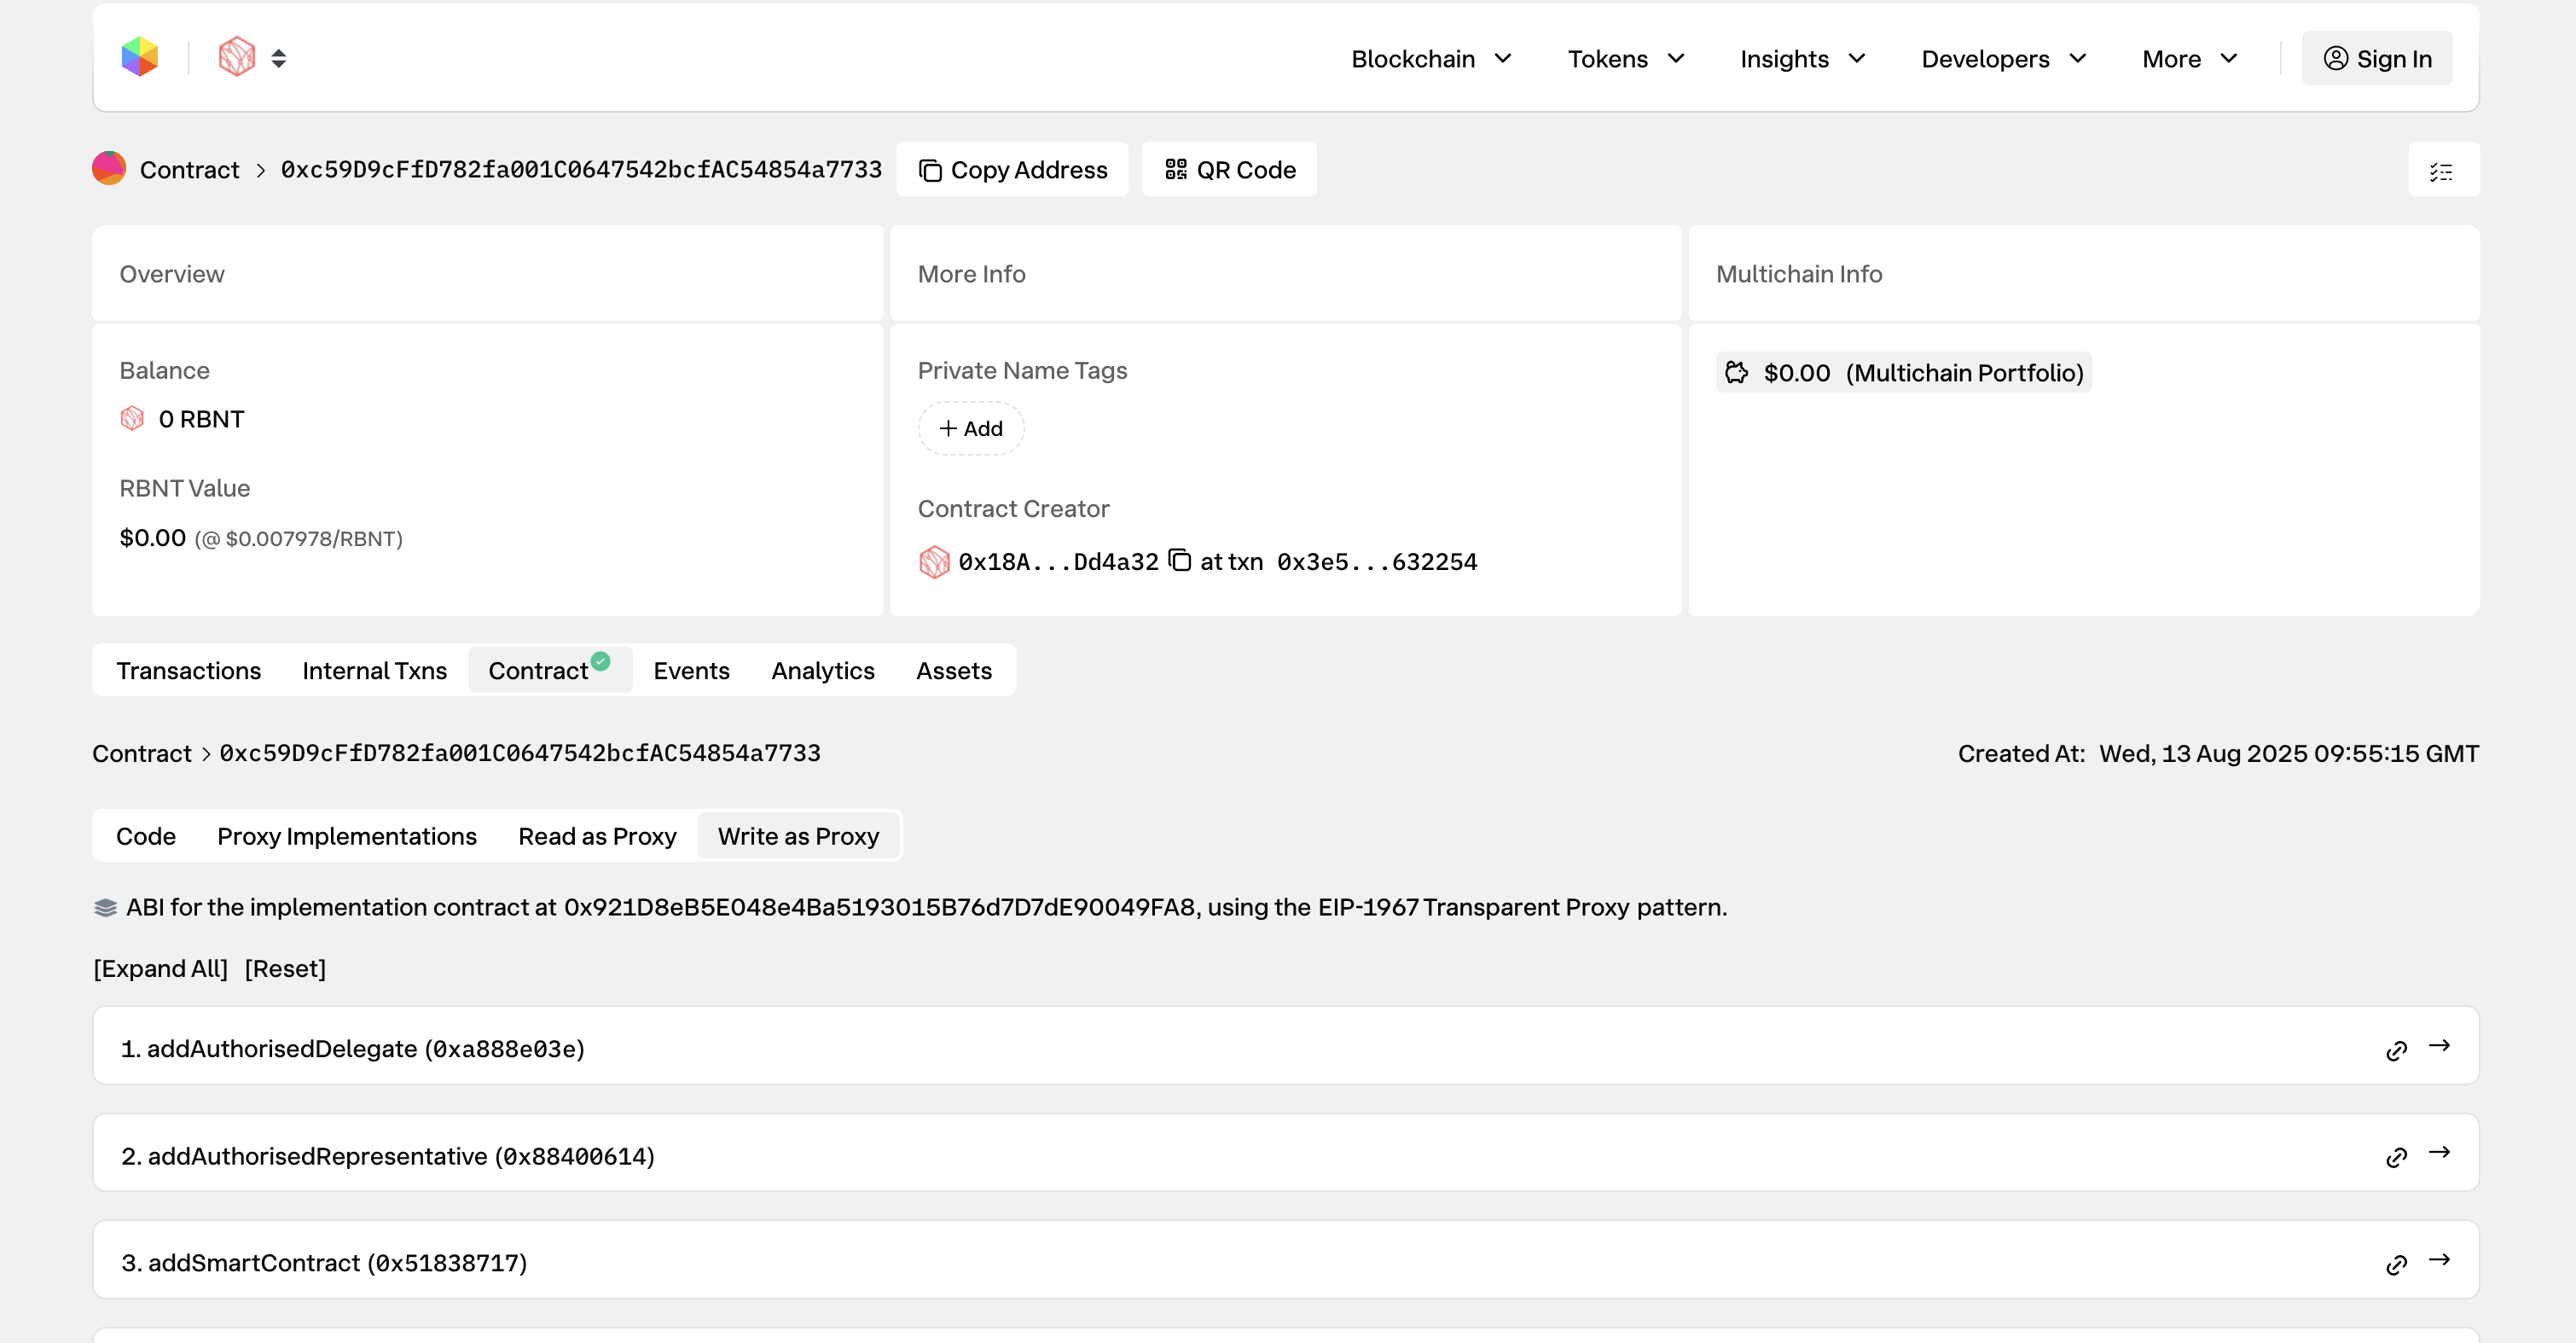Viewport: 2576px width, 1343px height.
Task: Click the Blockscout logo icon
Action: [x=140, y=57]
